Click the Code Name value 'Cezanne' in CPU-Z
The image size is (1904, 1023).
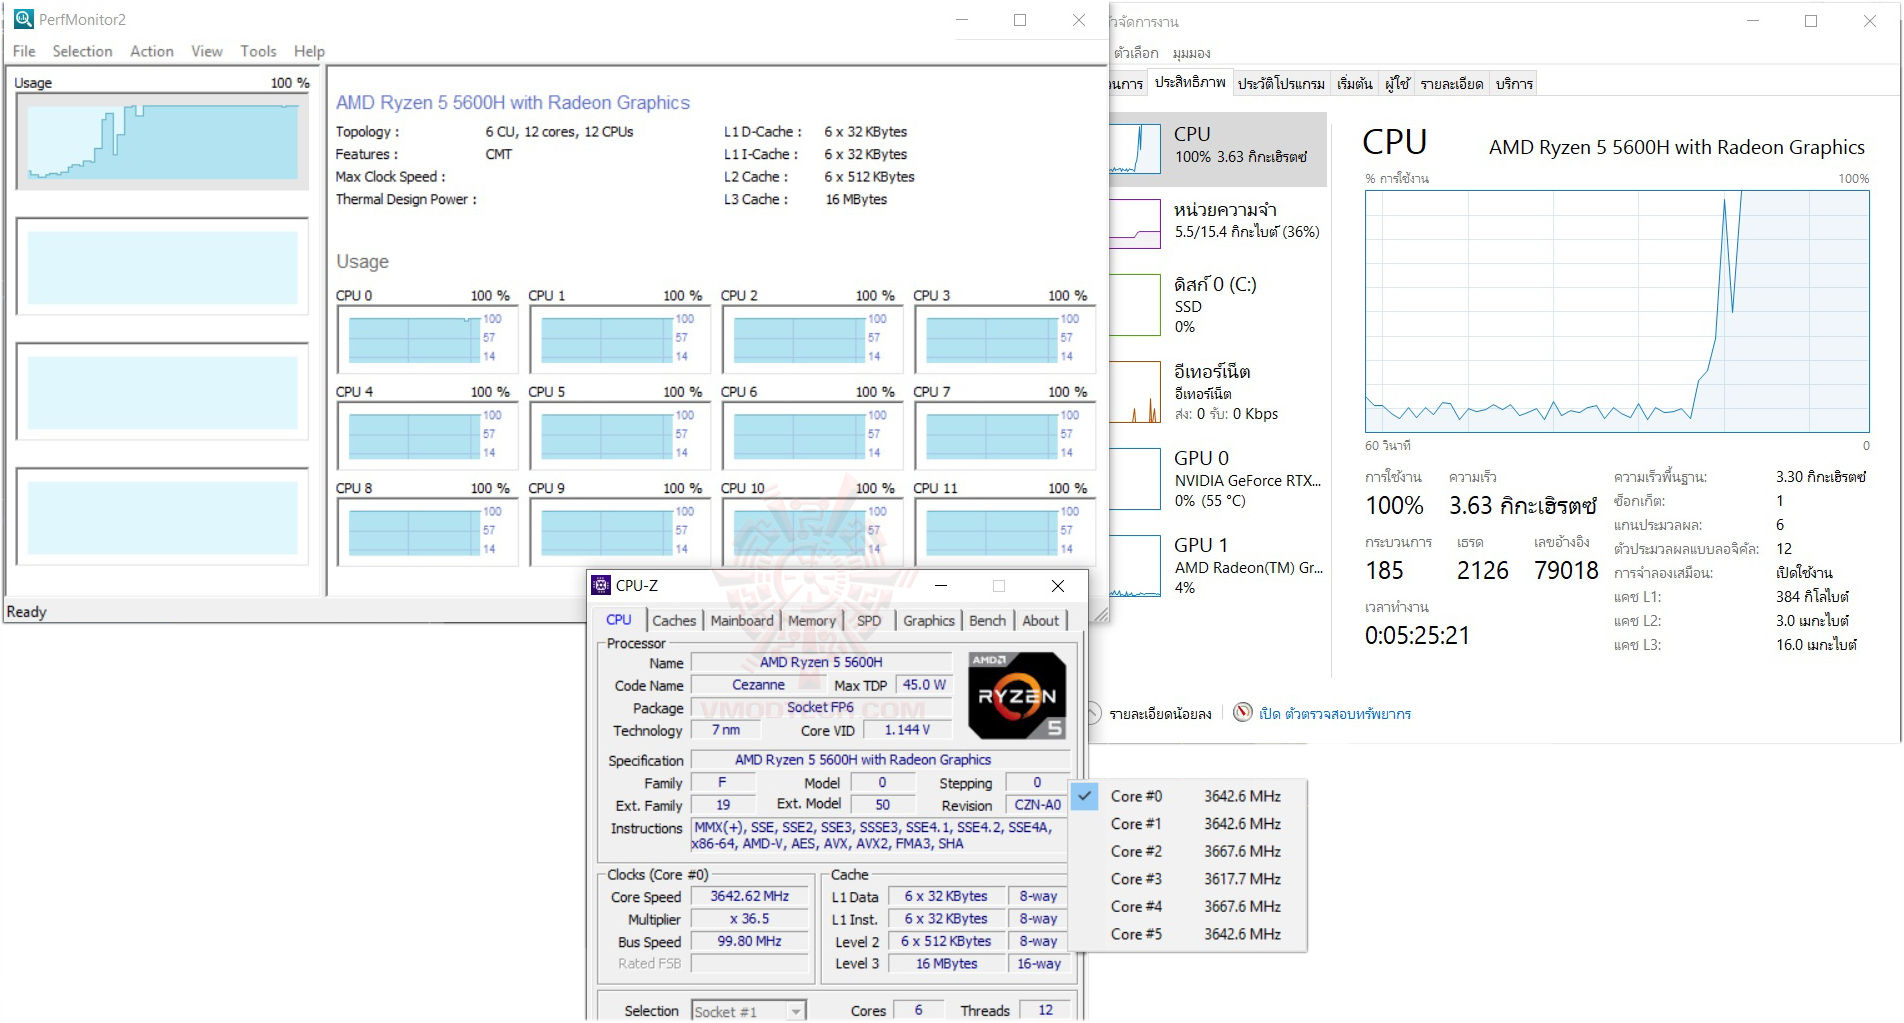(x=758, y=685)
